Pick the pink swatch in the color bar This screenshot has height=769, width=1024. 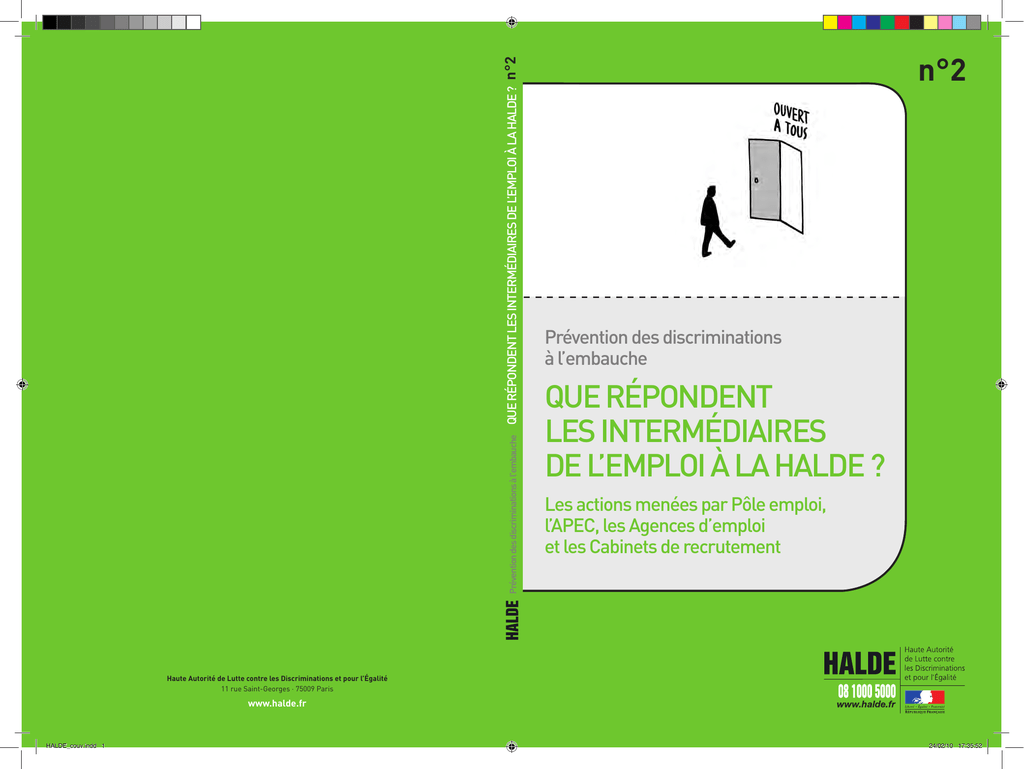[x=945, y=22]
